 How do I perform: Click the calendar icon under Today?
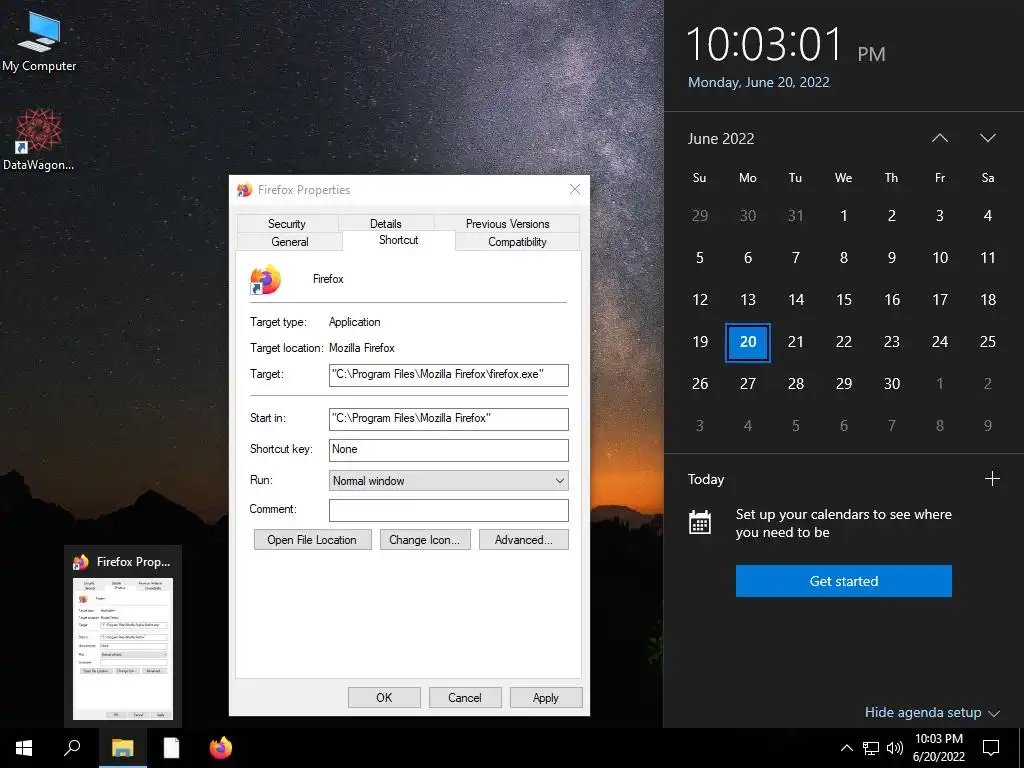[699, 522]
